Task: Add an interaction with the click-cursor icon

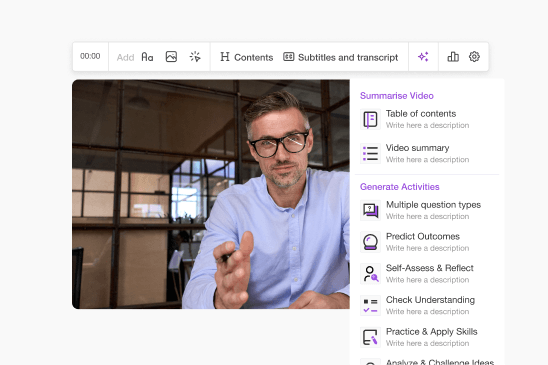Action: pos(195,57)
